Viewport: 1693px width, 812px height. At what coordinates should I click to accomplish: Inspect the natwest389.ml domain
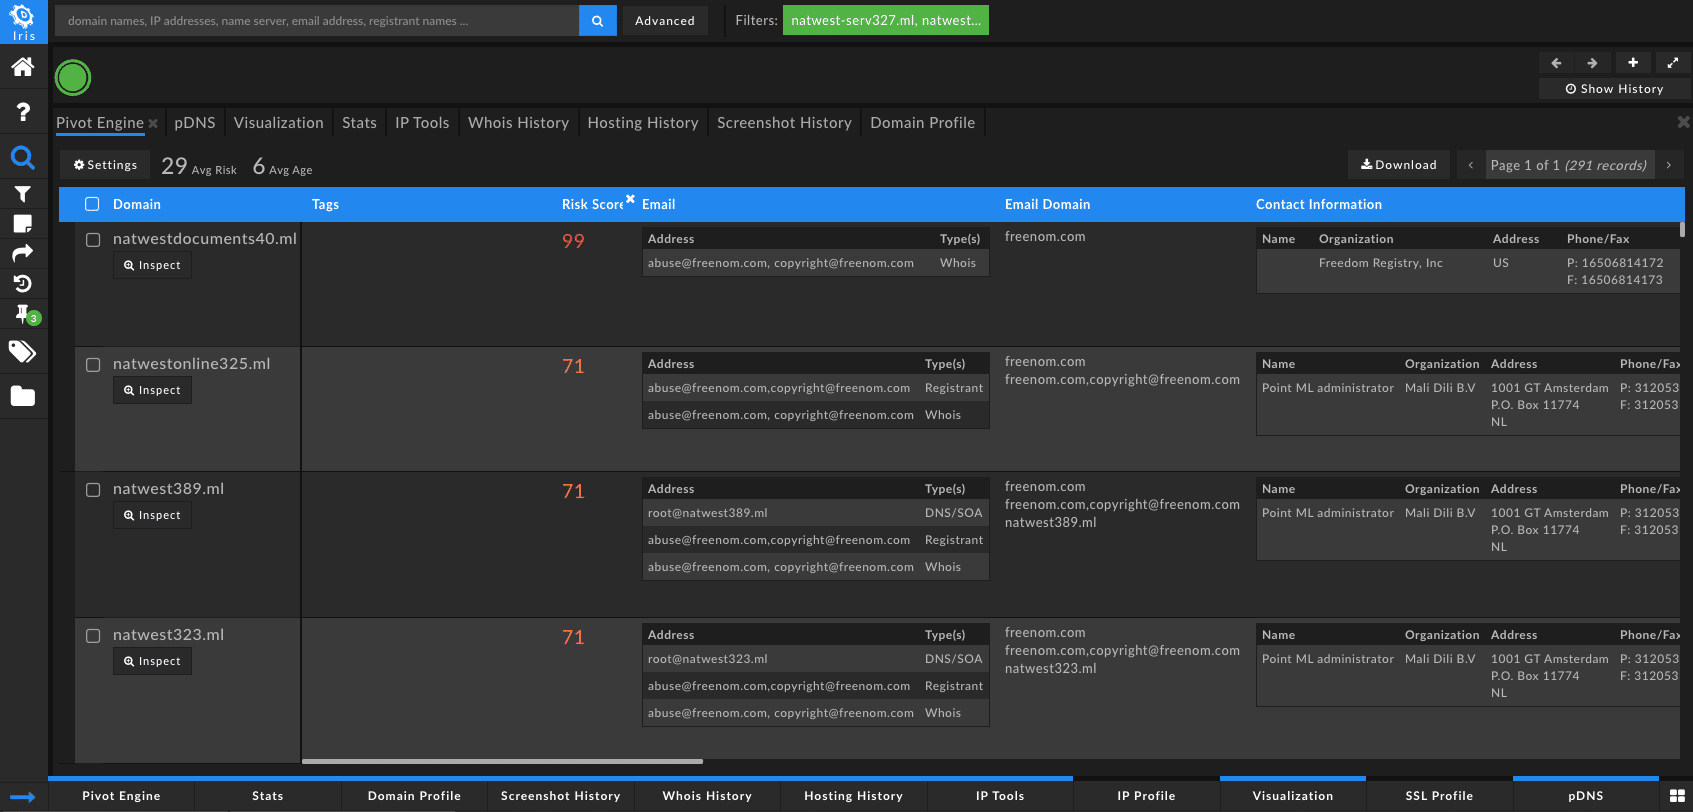point(152,515)
